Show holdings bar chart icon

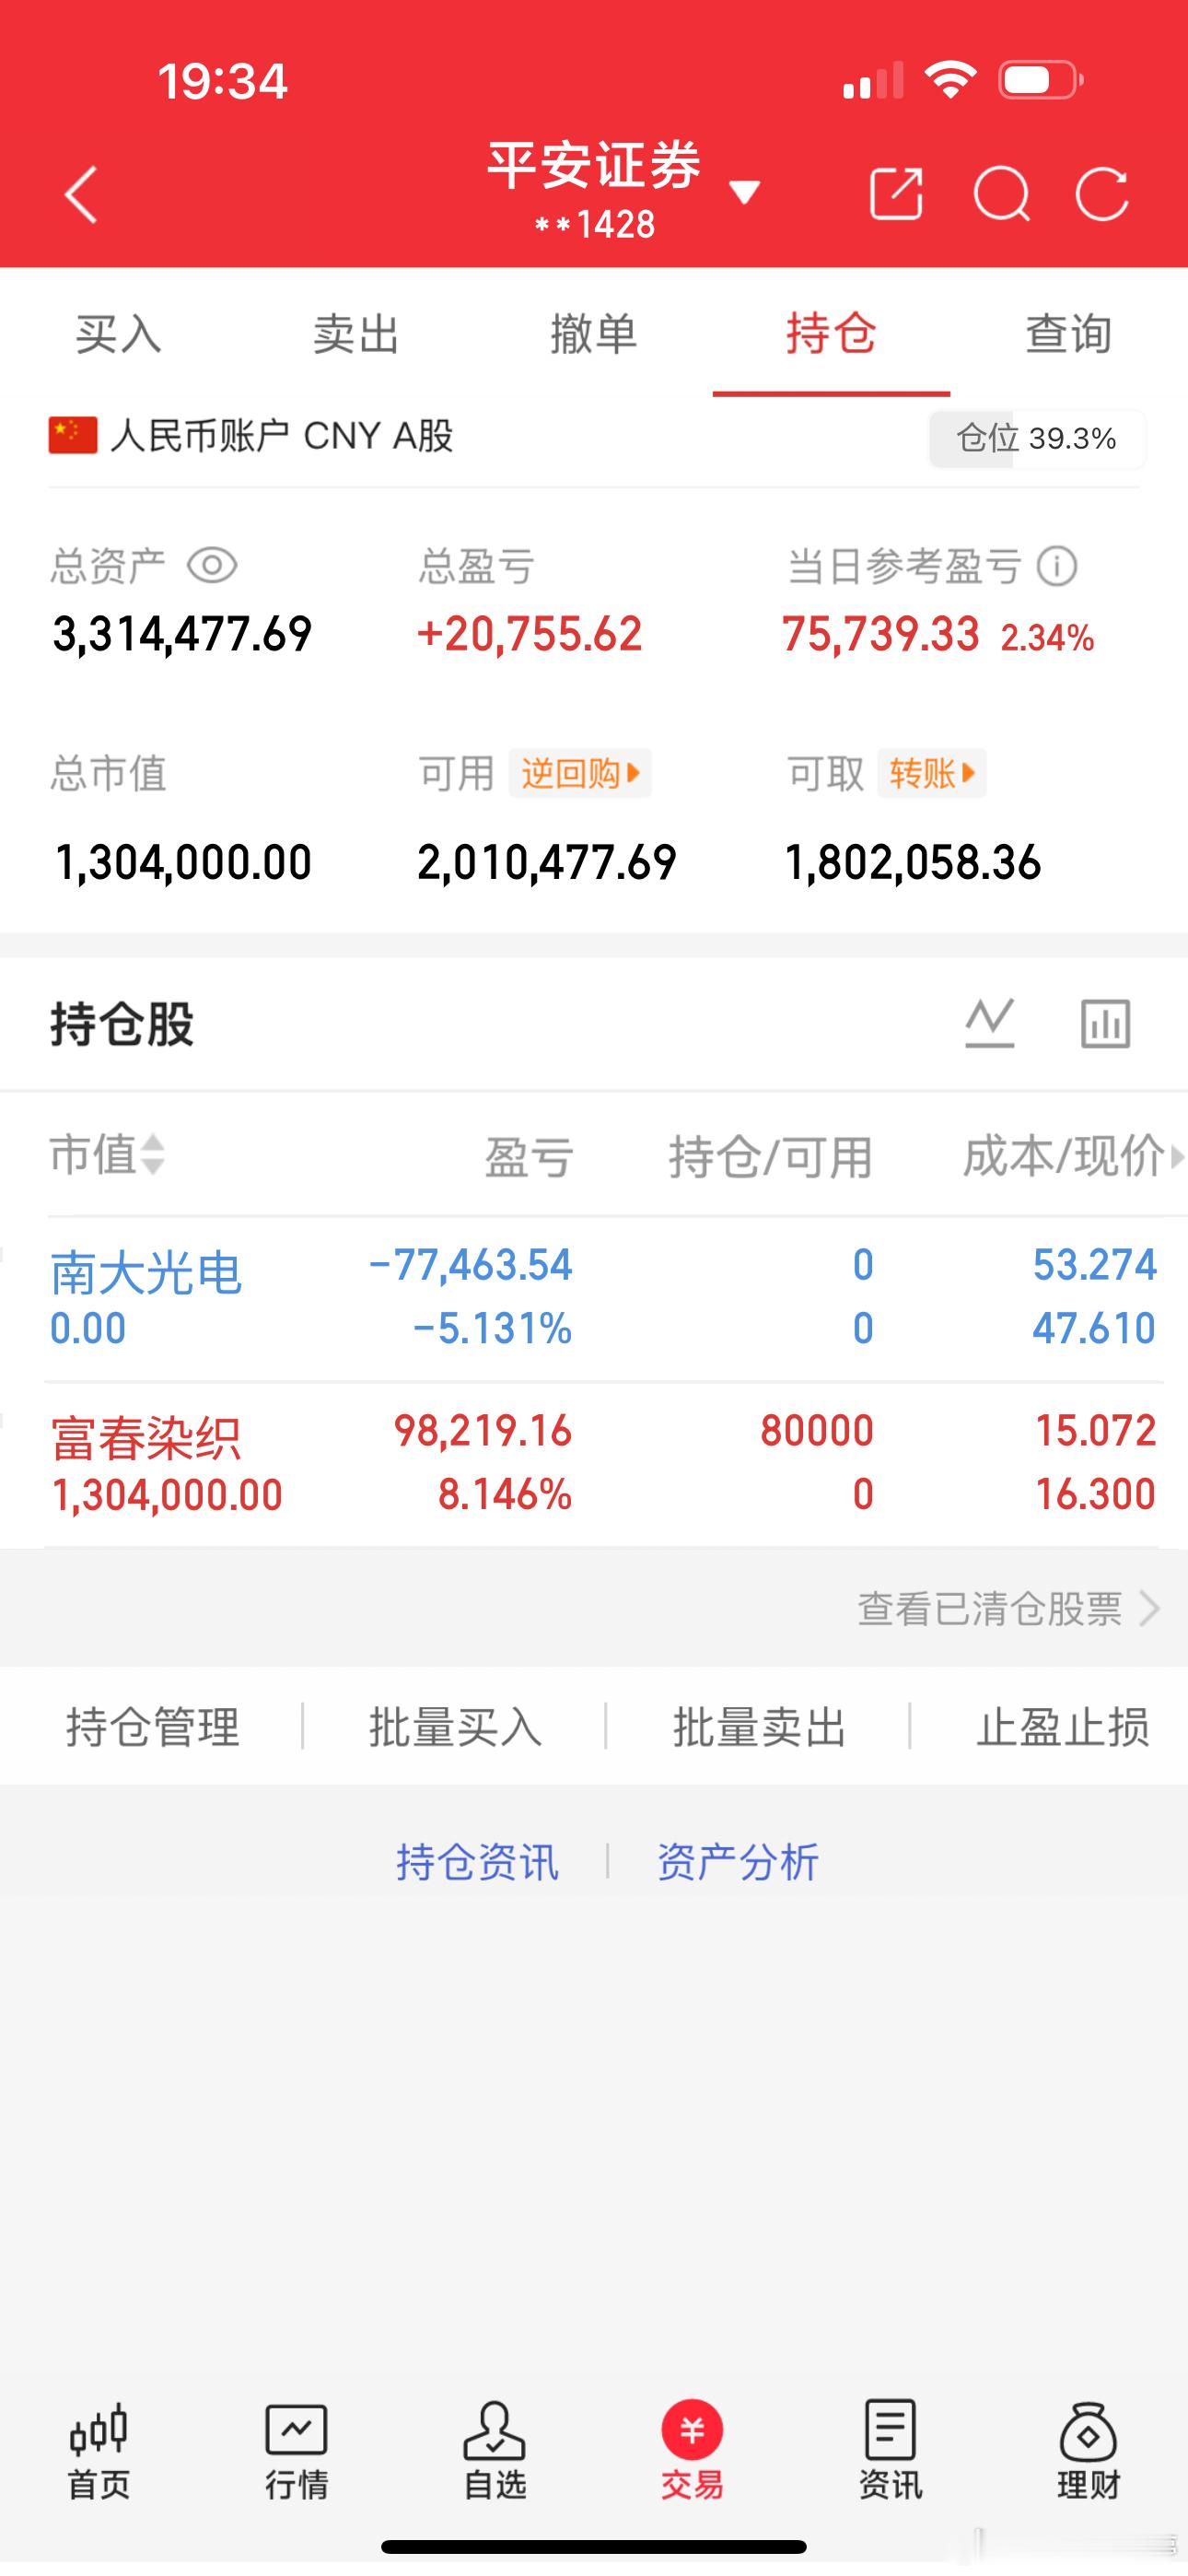(x=1105, y=1023)
